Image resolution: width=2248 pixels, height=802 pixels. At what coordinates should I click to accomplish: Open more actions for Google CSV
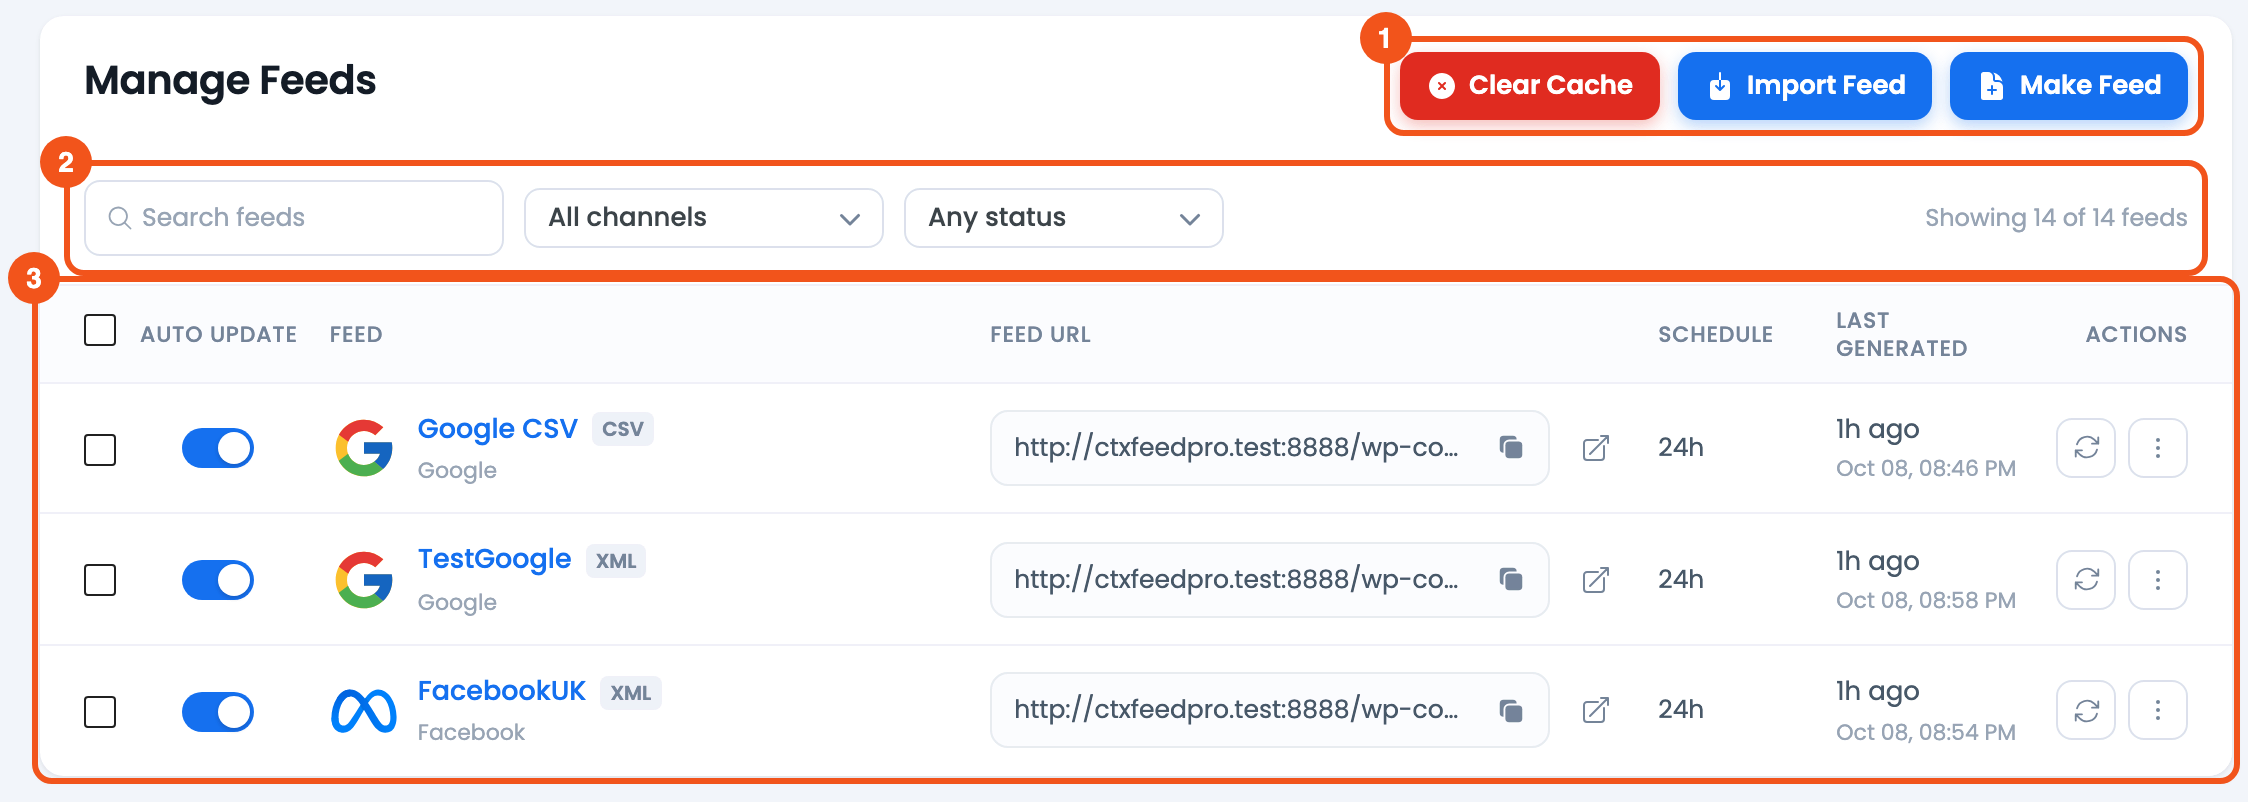click(x=2158, y=448)
